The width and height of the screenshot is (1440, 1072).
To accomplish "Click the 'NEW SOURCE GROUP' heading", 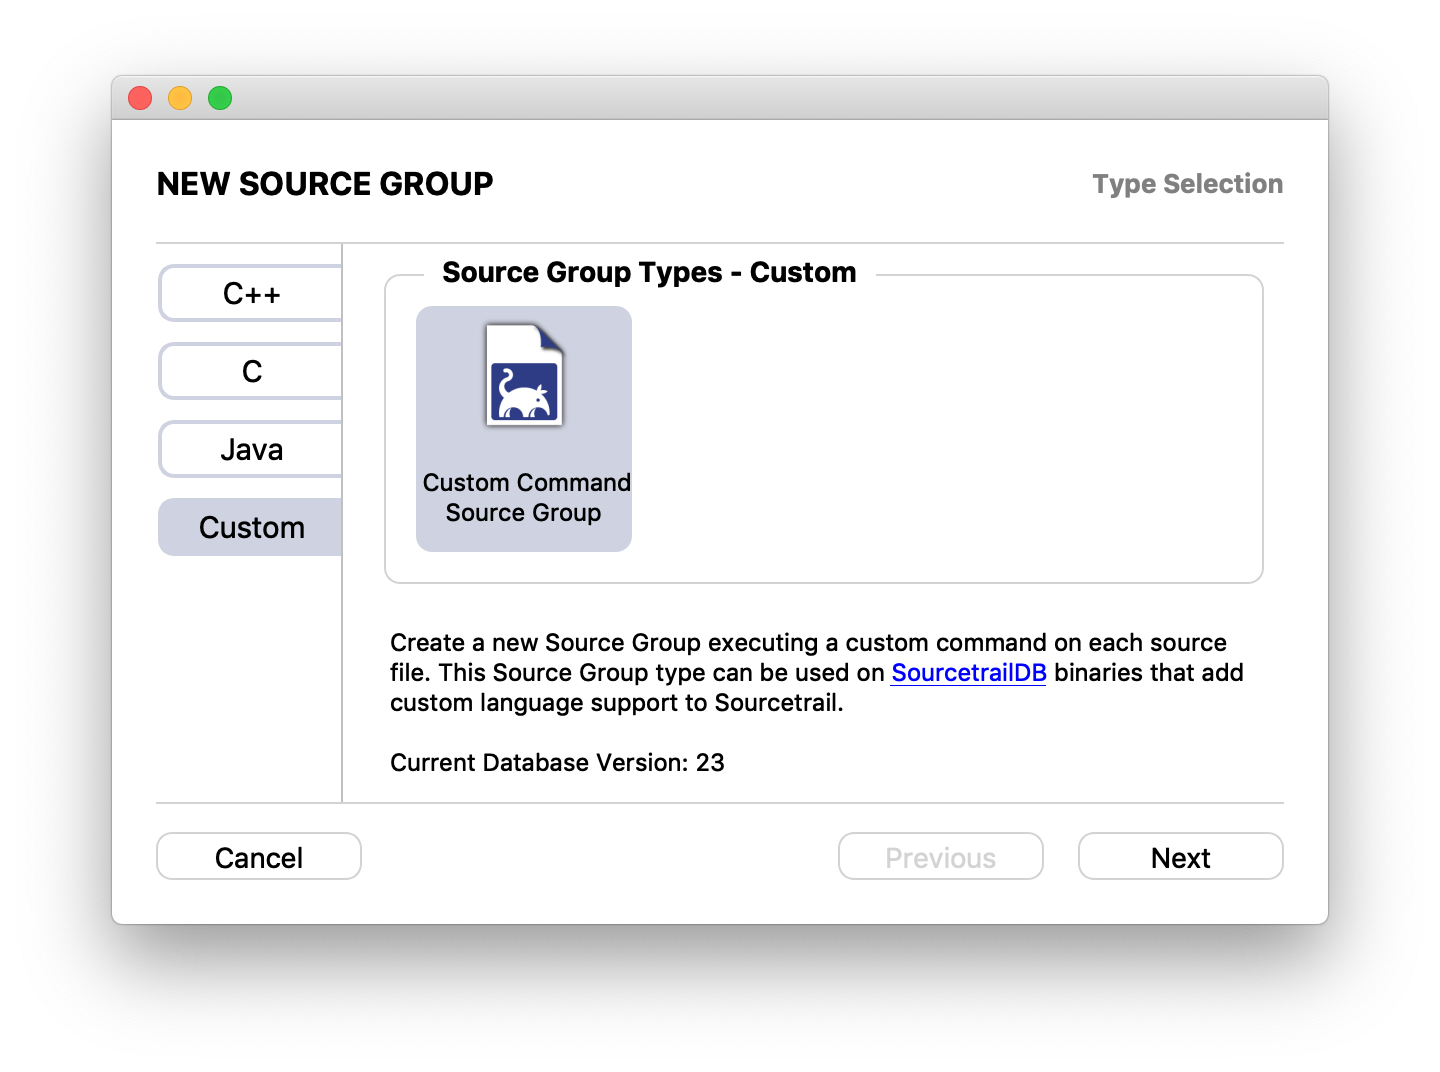I will [325, 184].
